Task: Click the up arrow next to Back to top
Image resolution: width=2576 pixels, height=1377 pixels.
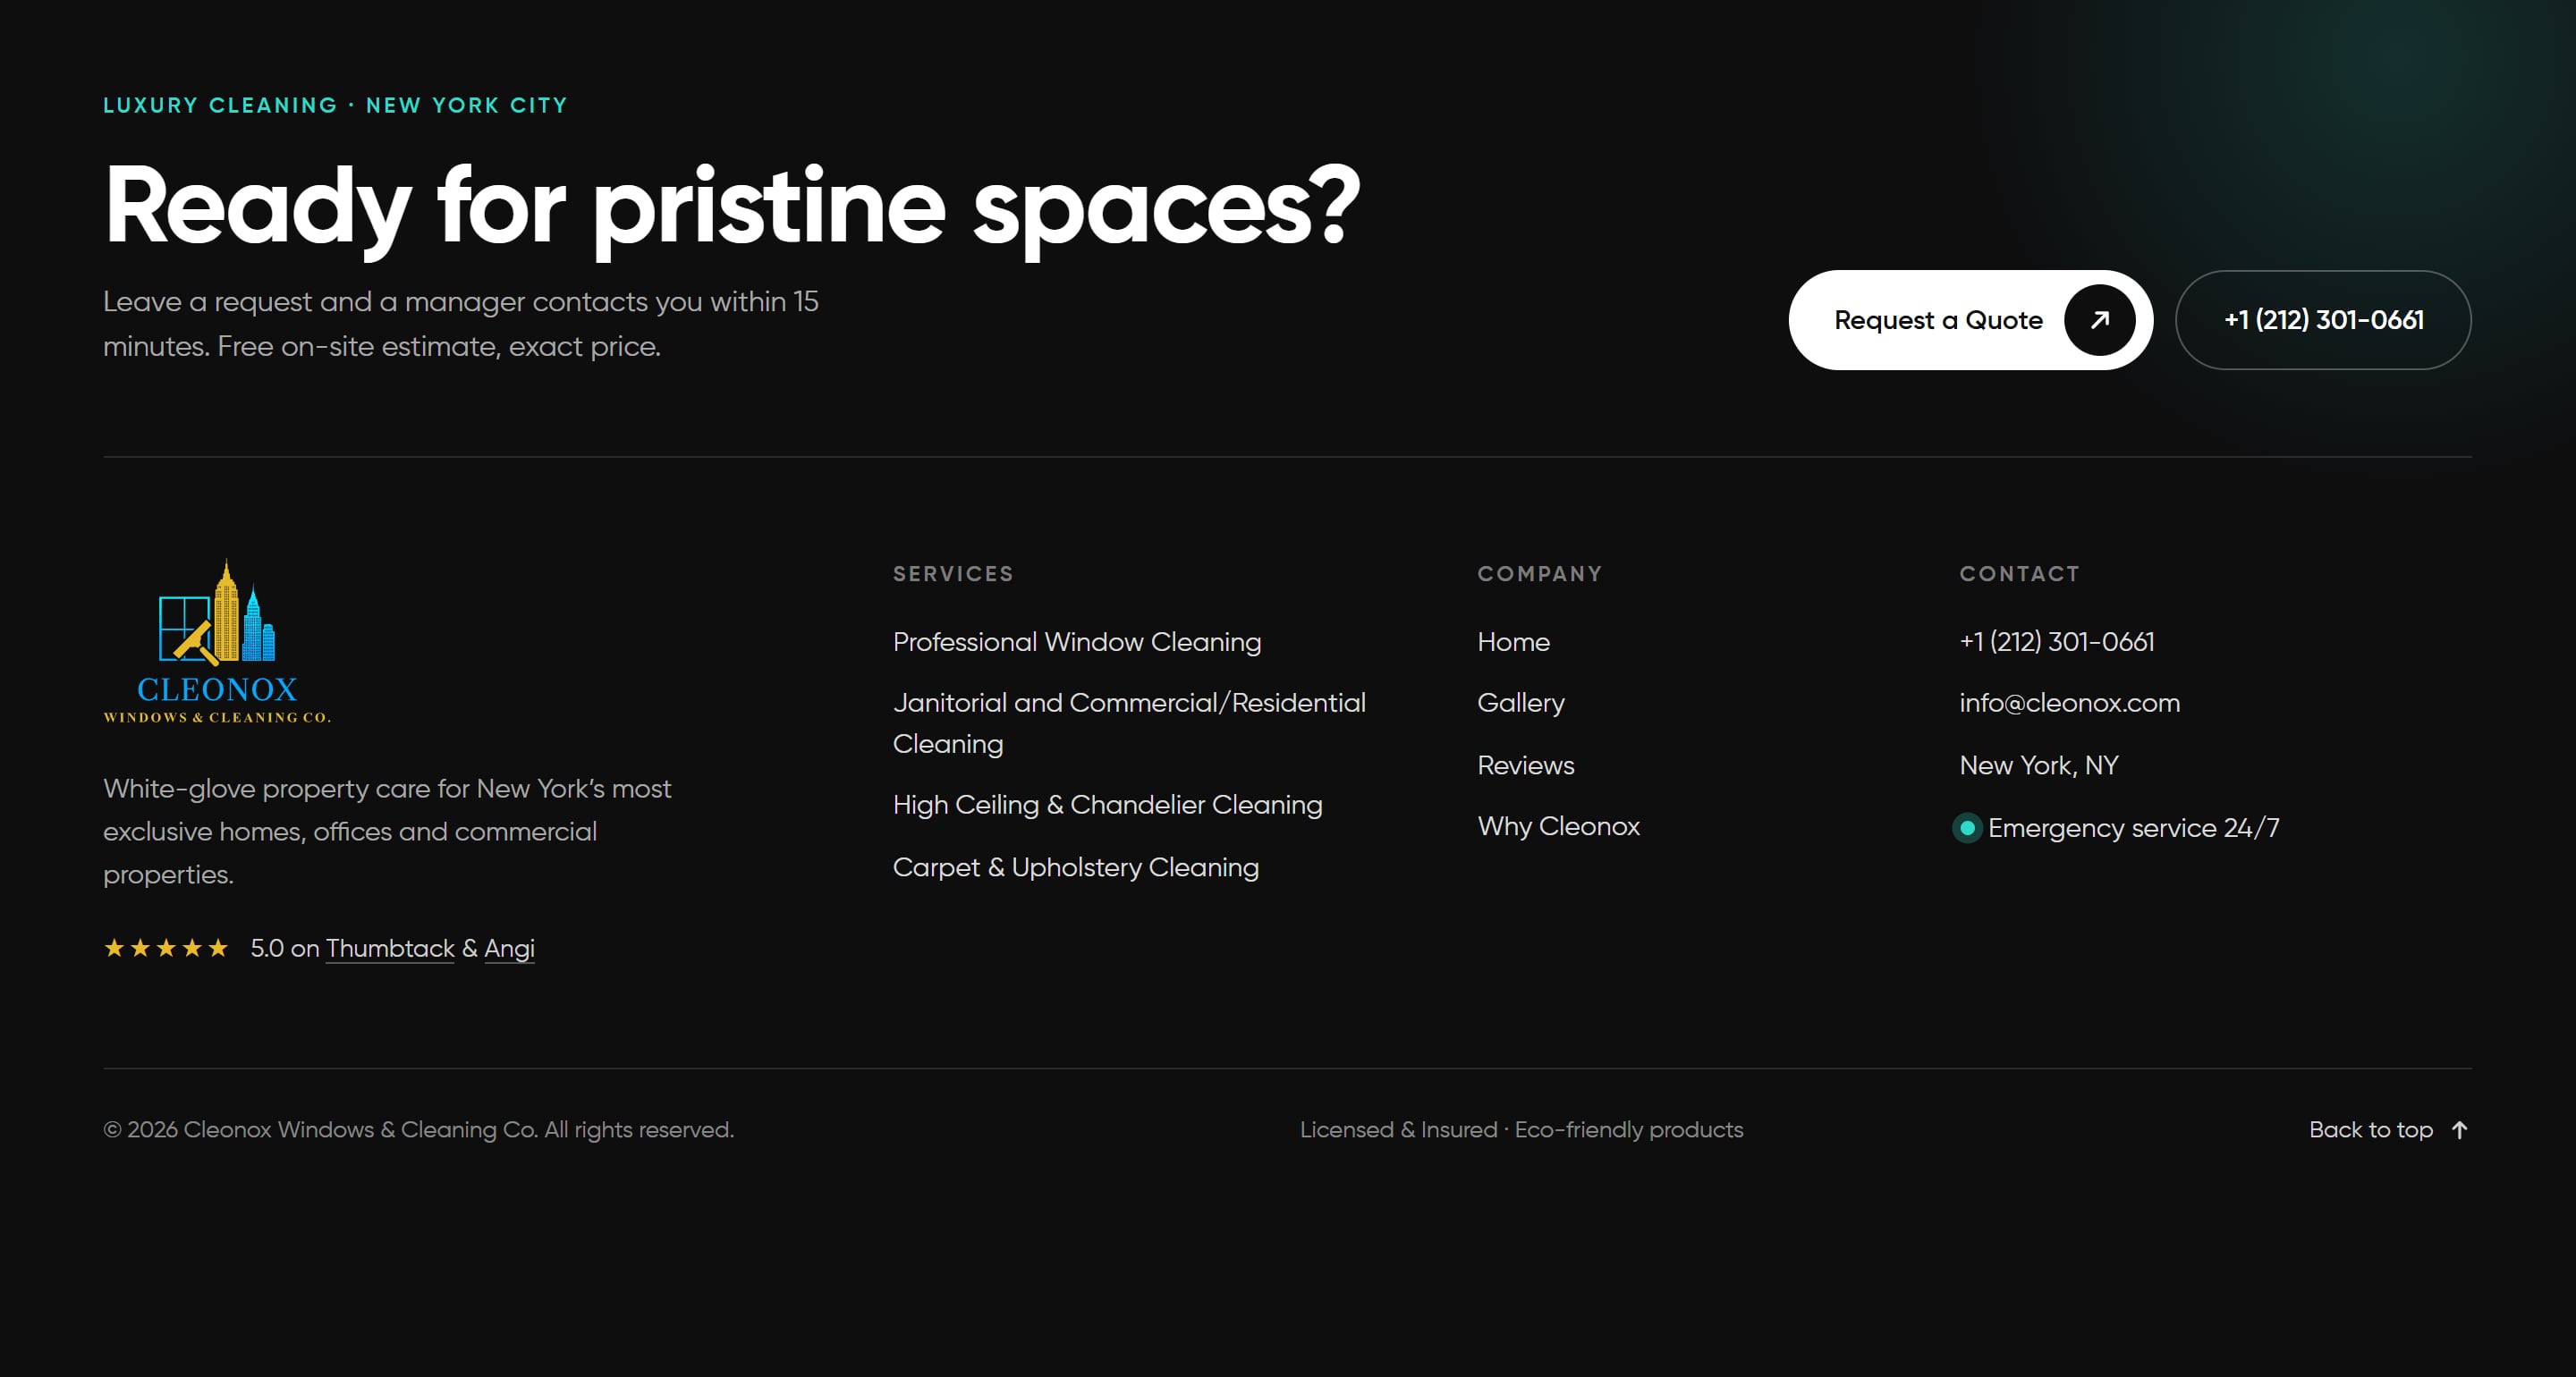Action: [x=2460, y=1130]
